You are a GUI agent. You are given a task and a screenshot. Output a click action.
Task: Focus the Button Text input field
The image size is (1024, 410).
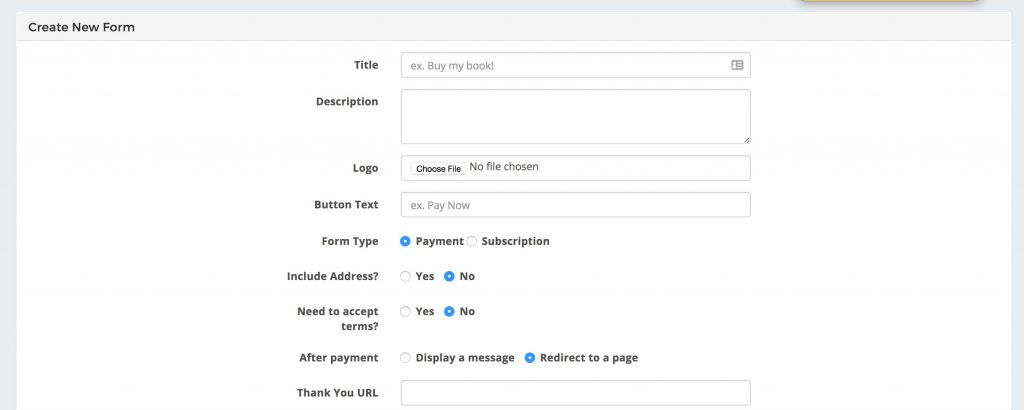pos(575,205)
